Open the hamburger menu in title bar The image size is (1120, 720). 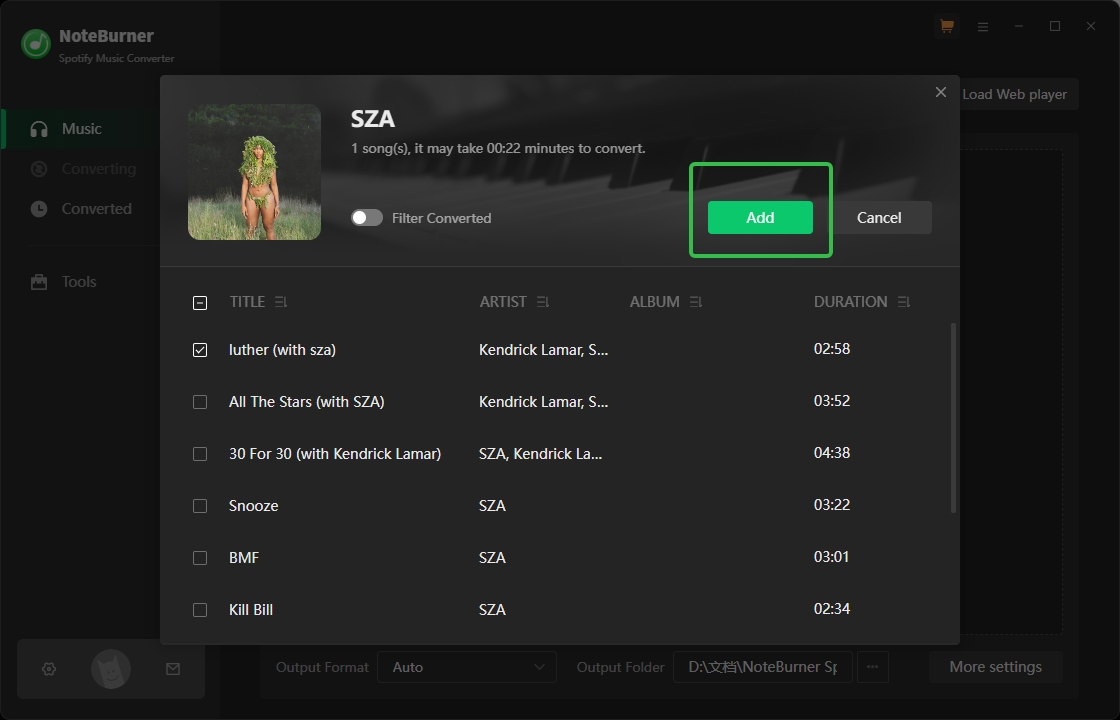tap(982, 25)
